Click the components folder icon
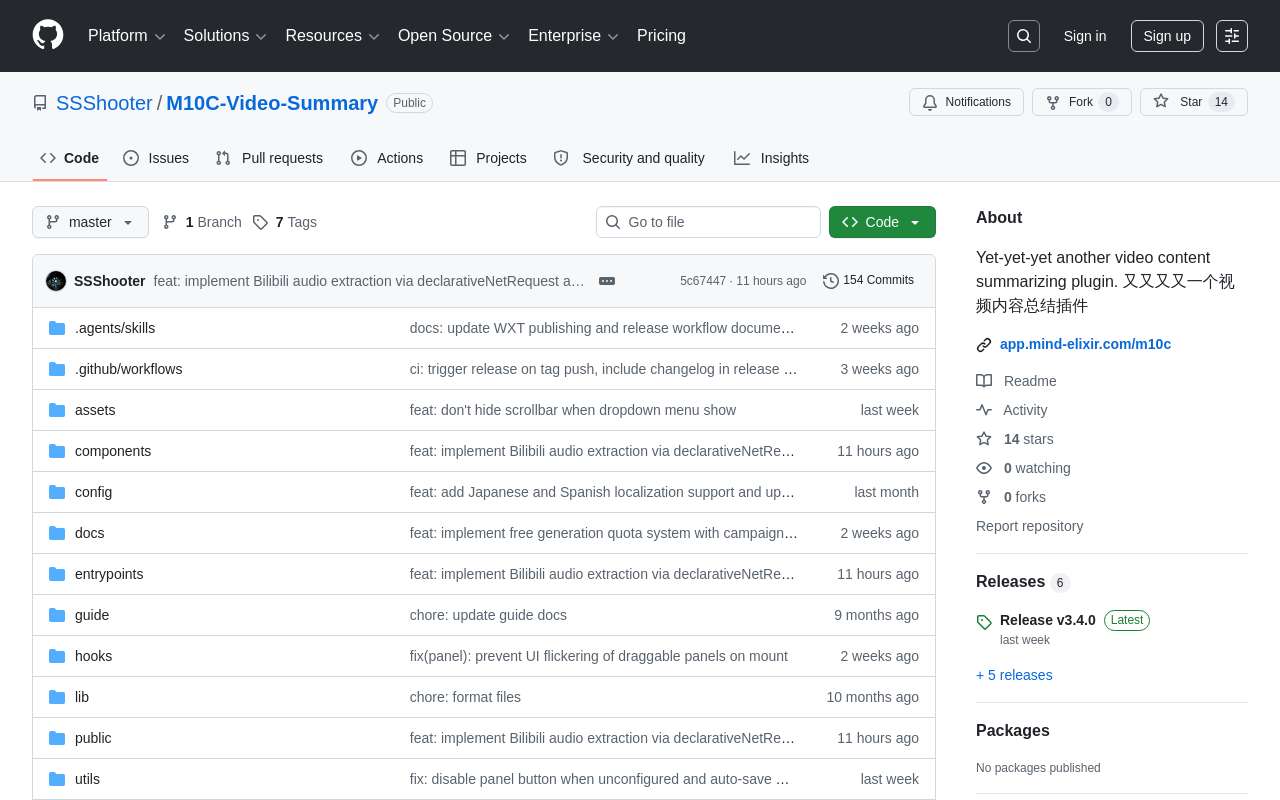Image resolution: width=1280 pixels, height=800 pixels. click(57, 451)
